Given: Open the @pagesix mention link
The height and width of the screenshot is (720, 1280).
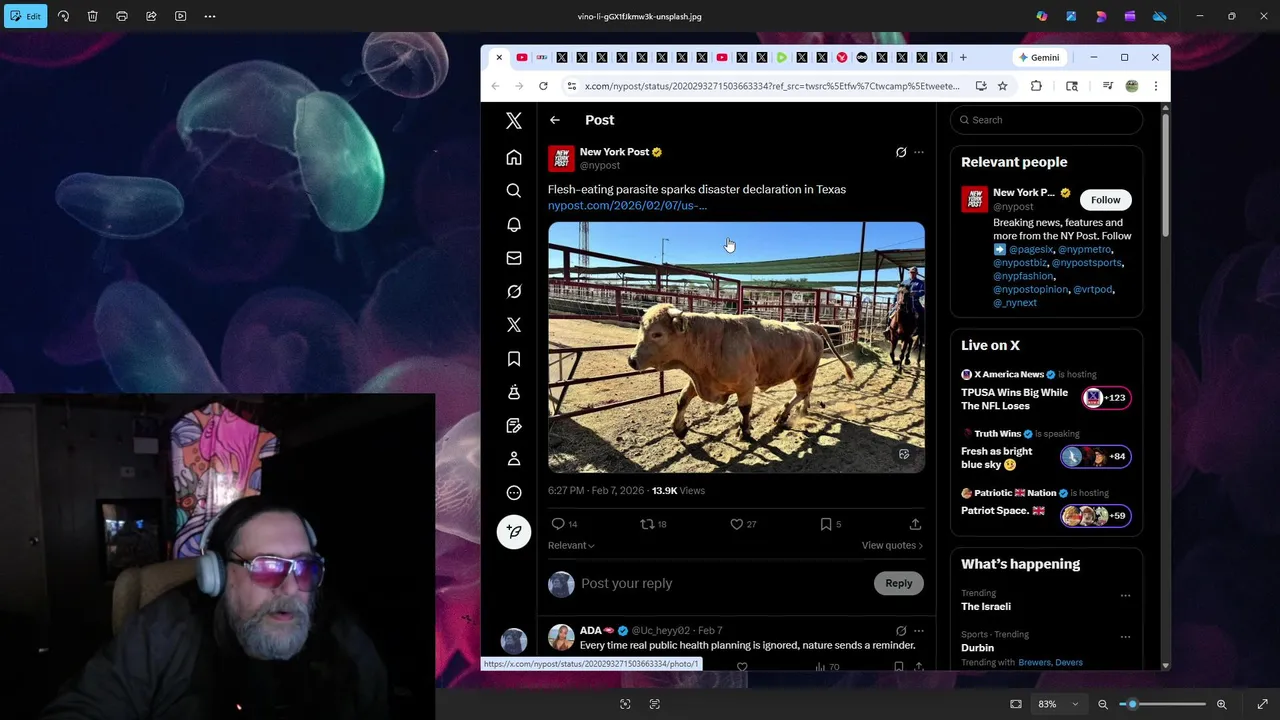Looking at the screenshot, I should point(1030,249).
